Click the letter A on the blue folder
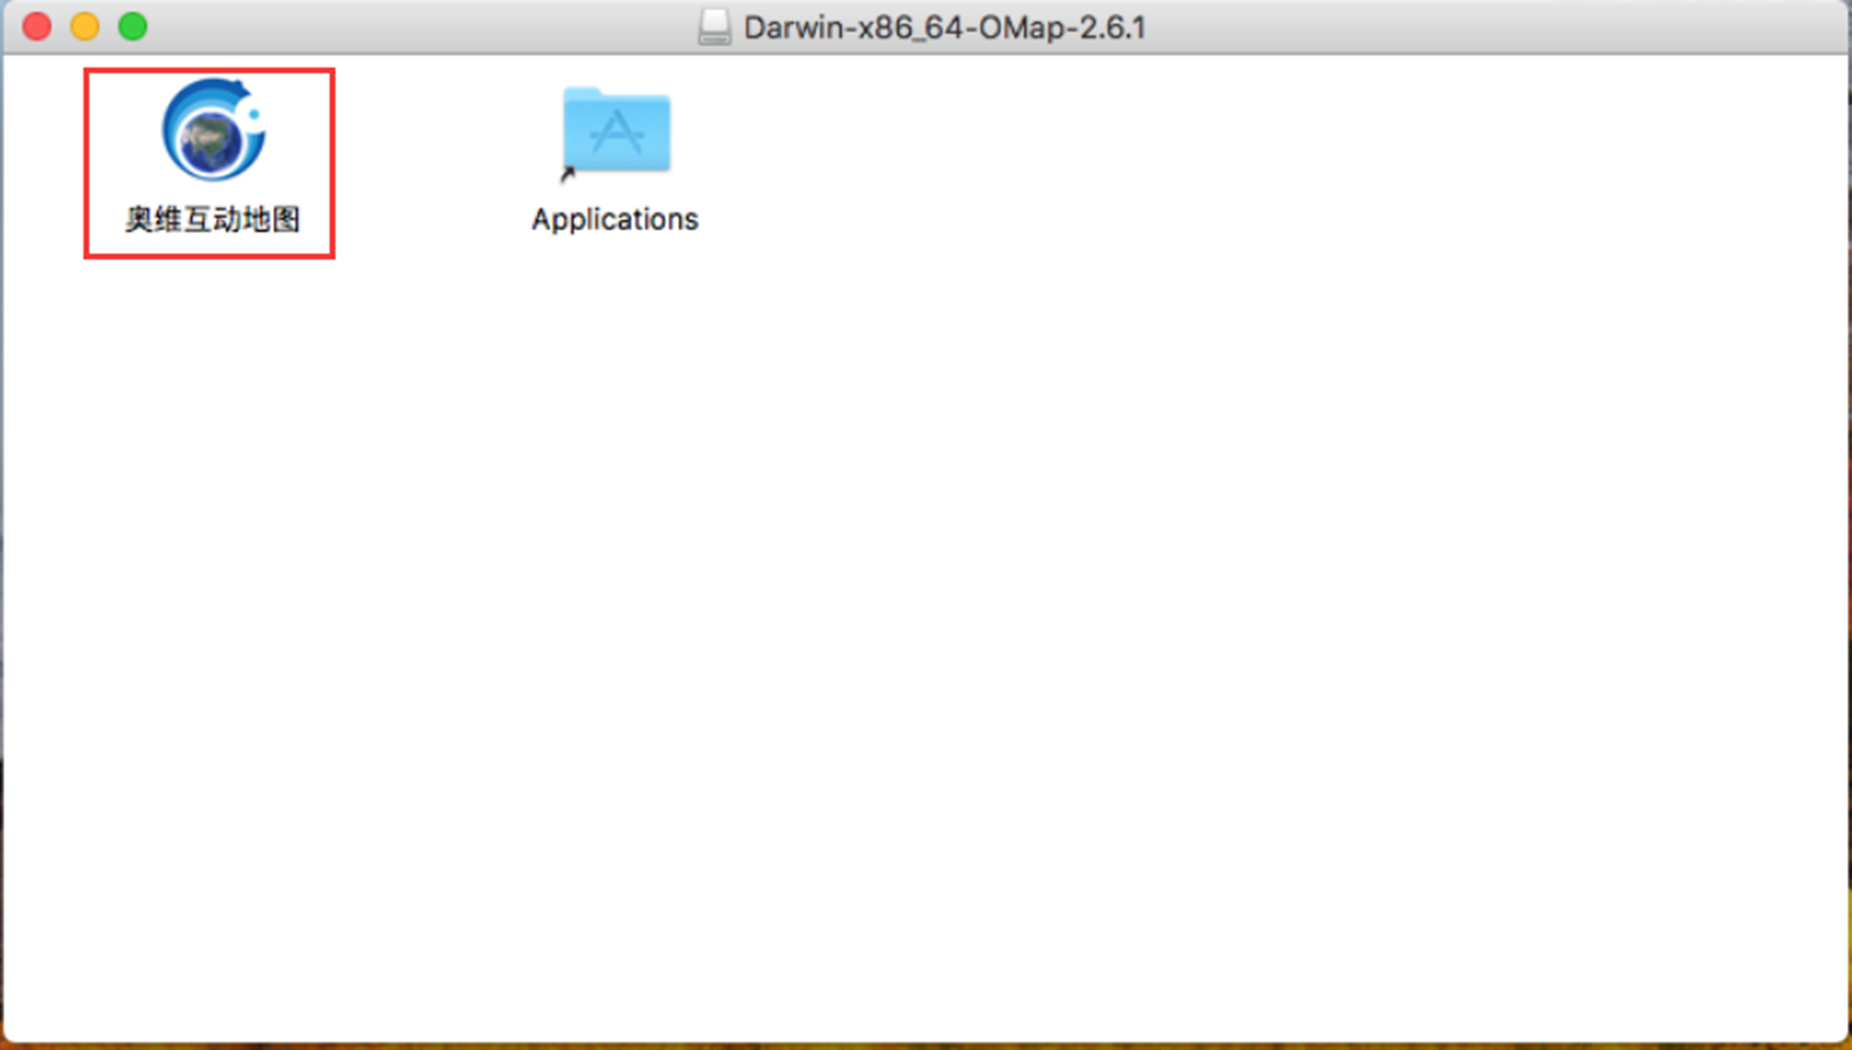The image size is (1852, 1050). coord(617,132)
